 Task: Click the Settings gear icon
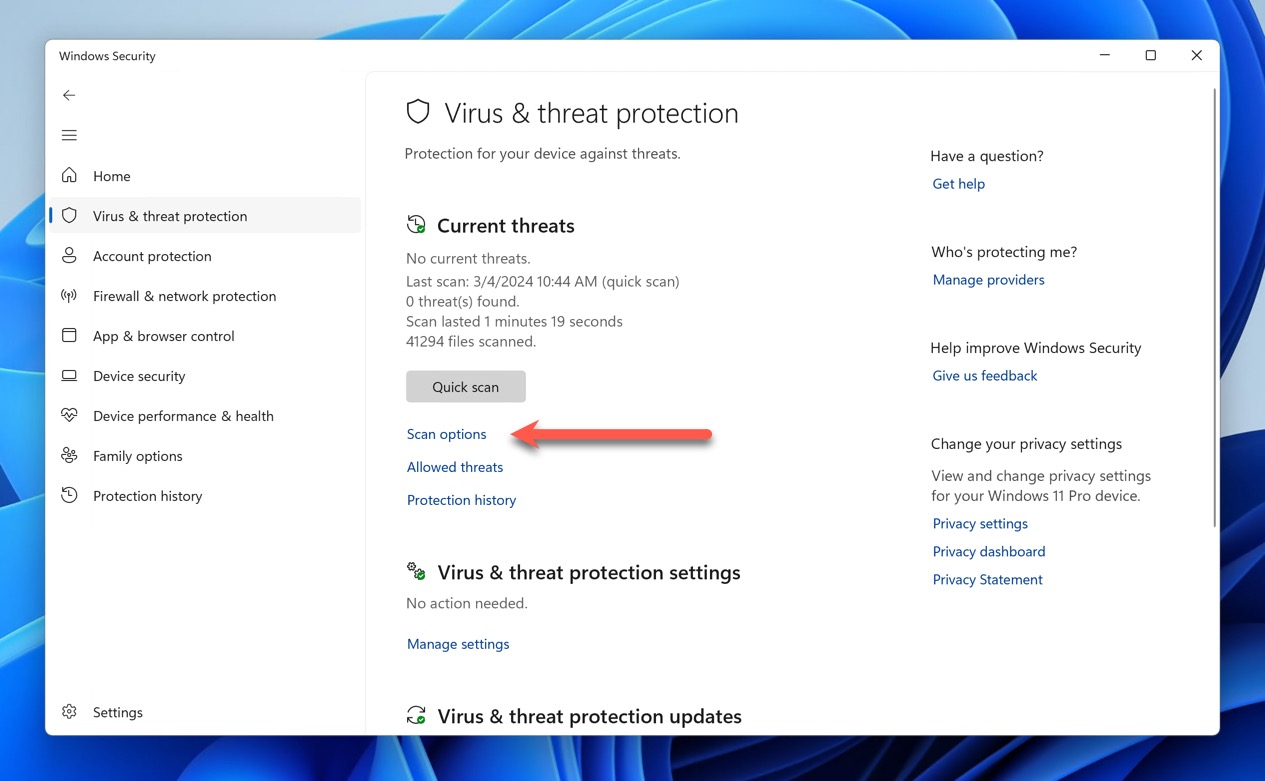(x=69, y=712)
